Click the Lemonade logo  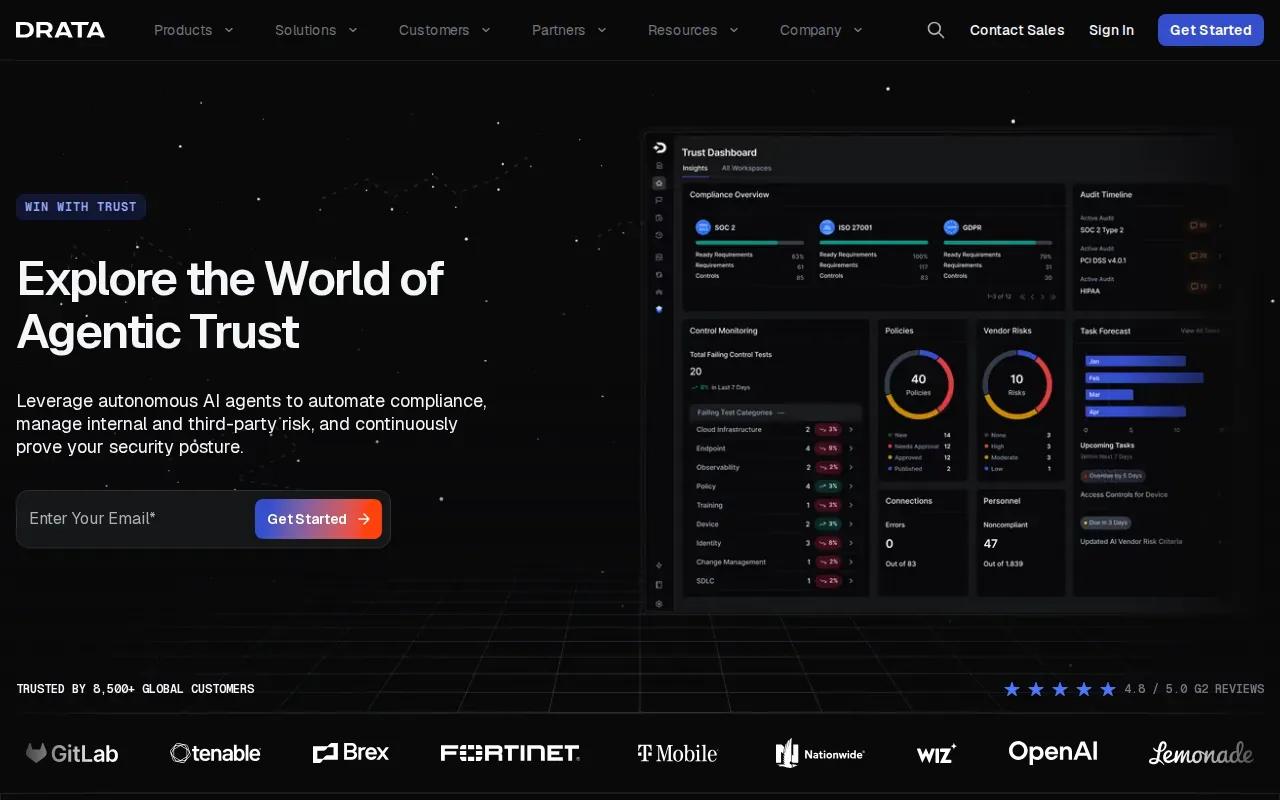click(x=1201, y=753)
